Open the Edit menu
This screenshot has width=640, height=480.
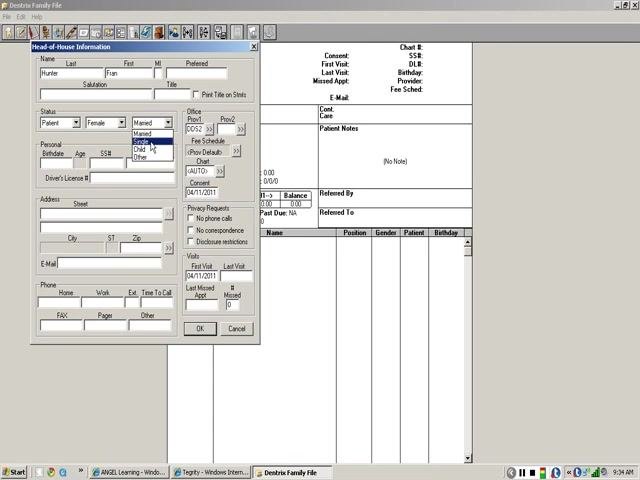(x=21, y=17)
